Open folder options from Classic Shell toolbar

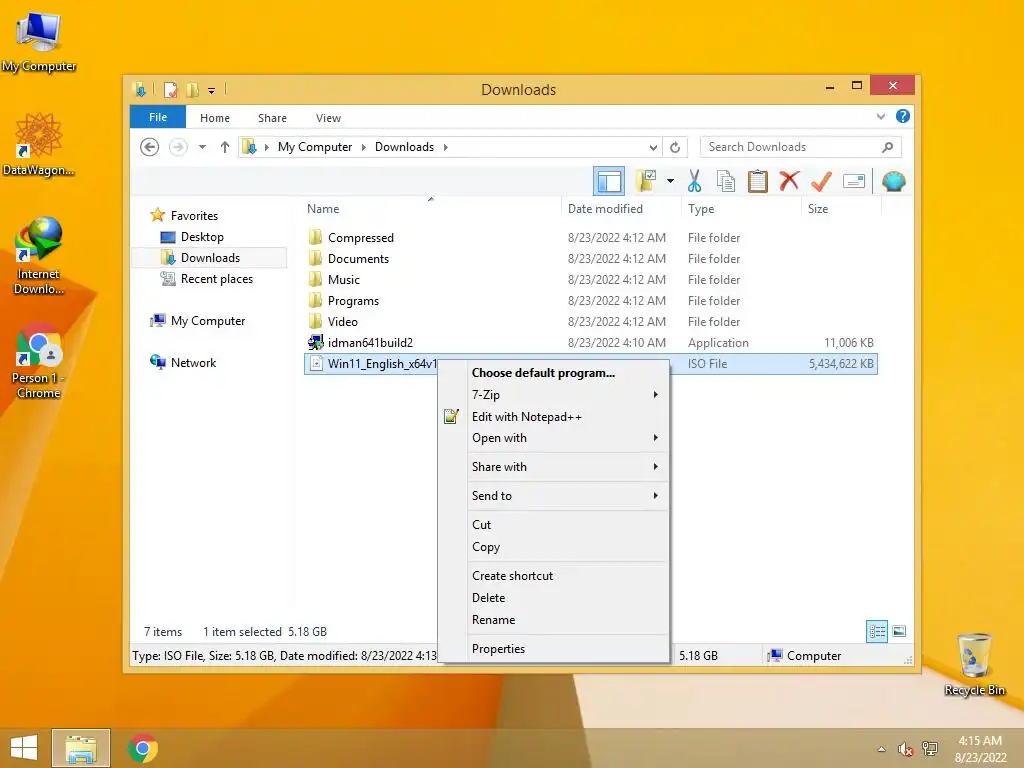[x=646, y=181]
